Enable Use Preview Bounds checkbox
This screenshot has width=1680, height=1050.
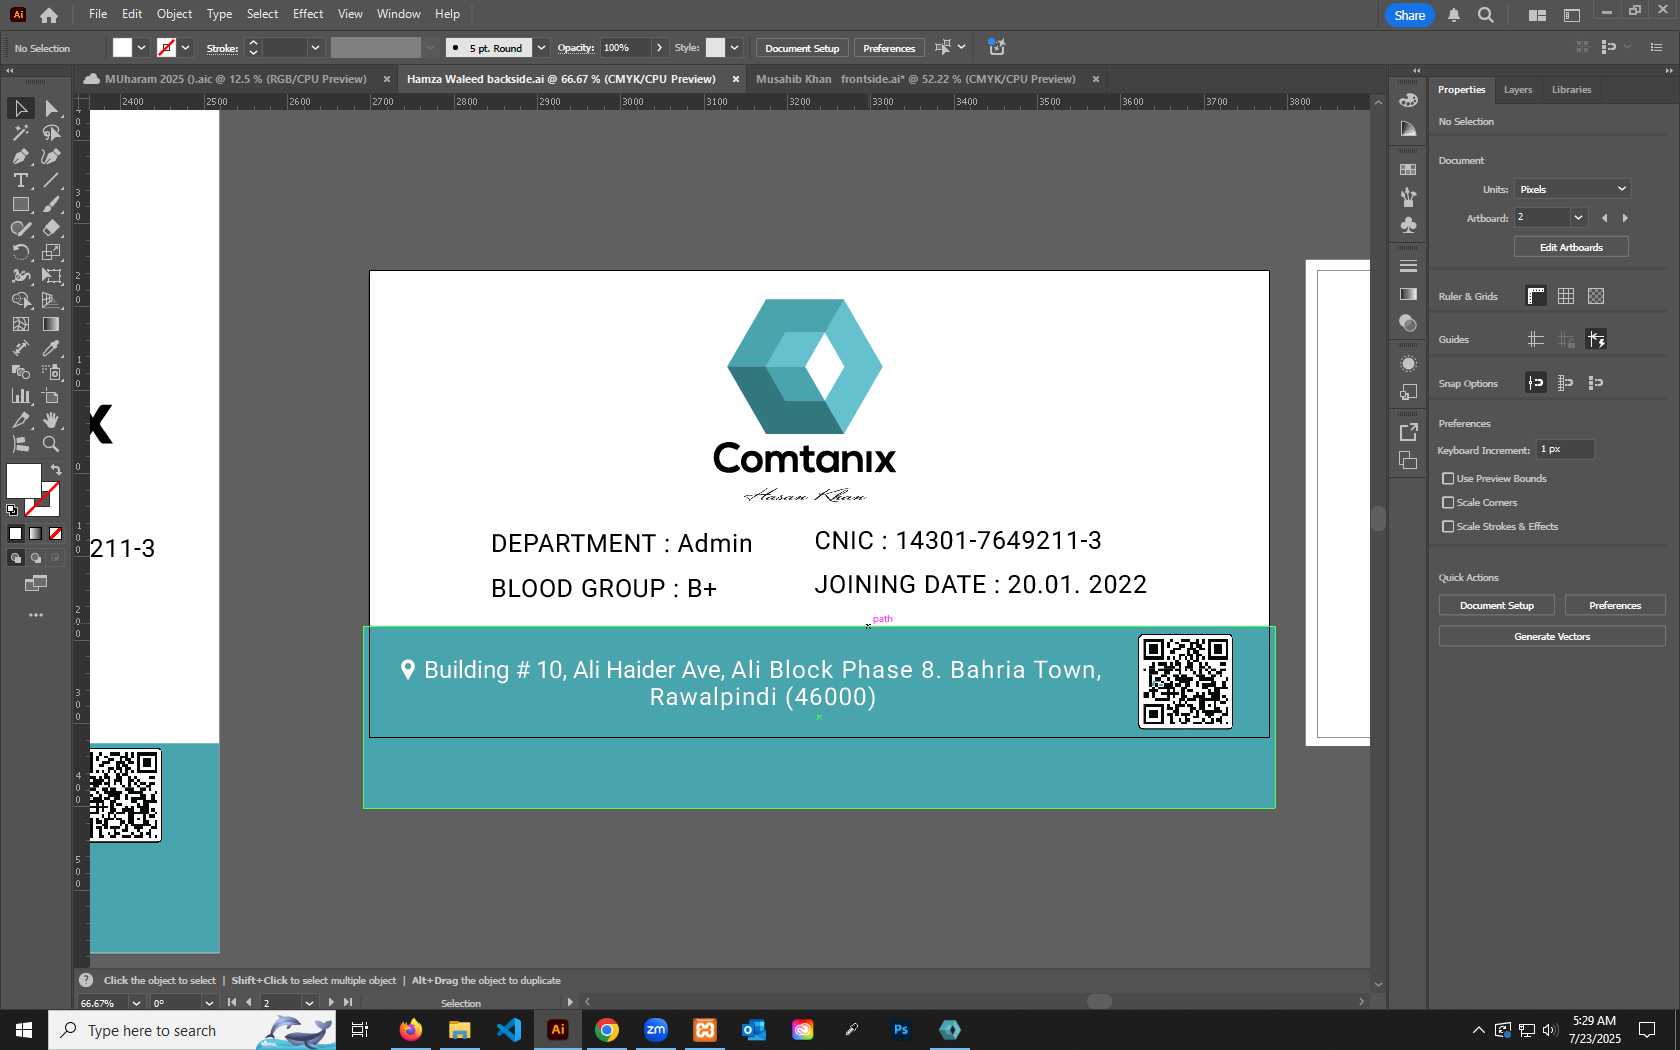click(1448, 479)
